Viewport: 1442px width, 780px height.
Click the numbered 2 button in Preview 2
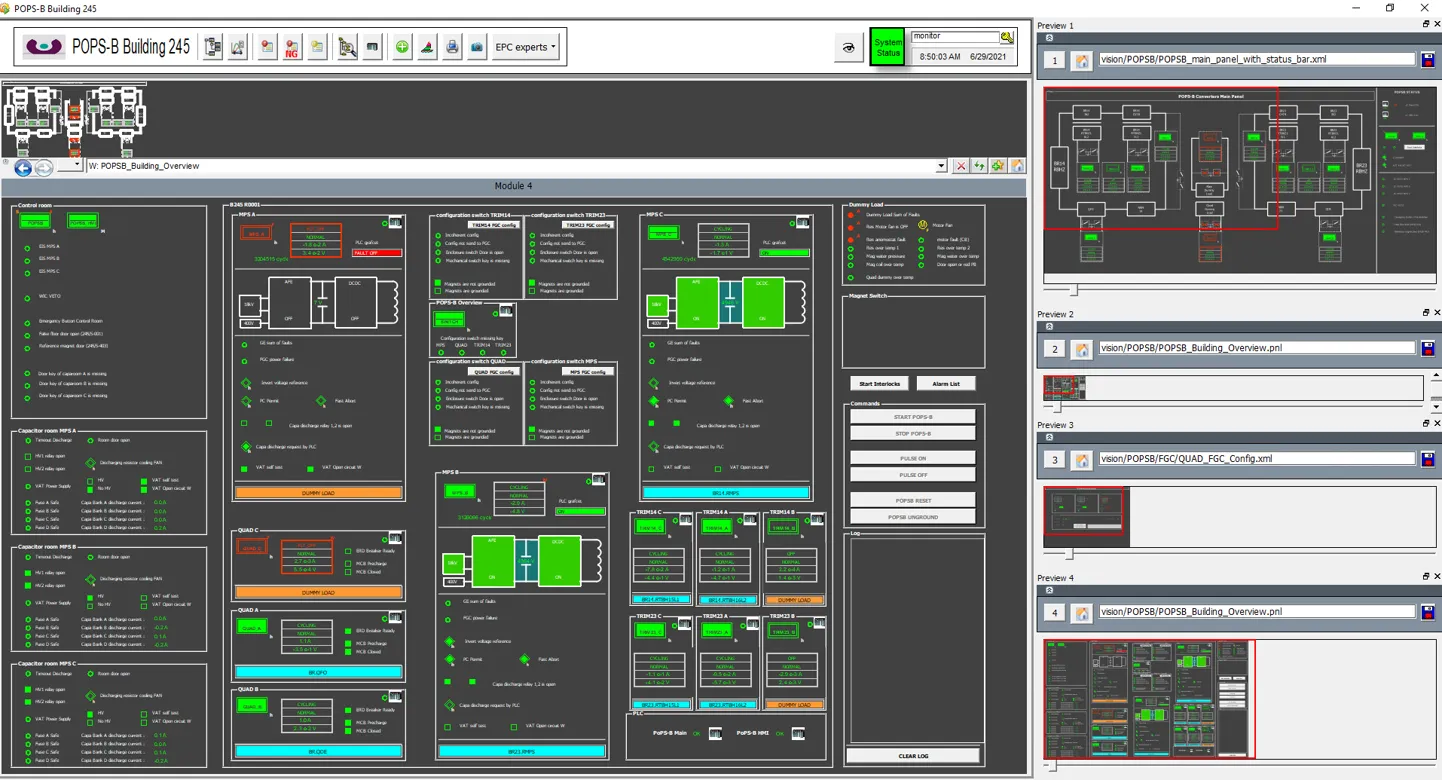[1054, 349]
